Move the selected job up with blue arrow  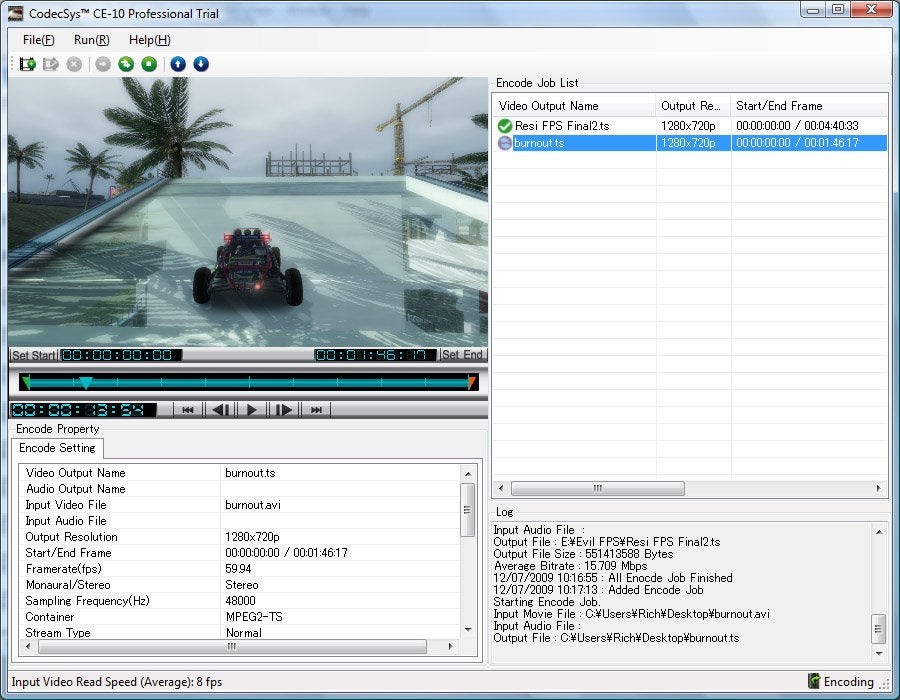tap(178, 64)
